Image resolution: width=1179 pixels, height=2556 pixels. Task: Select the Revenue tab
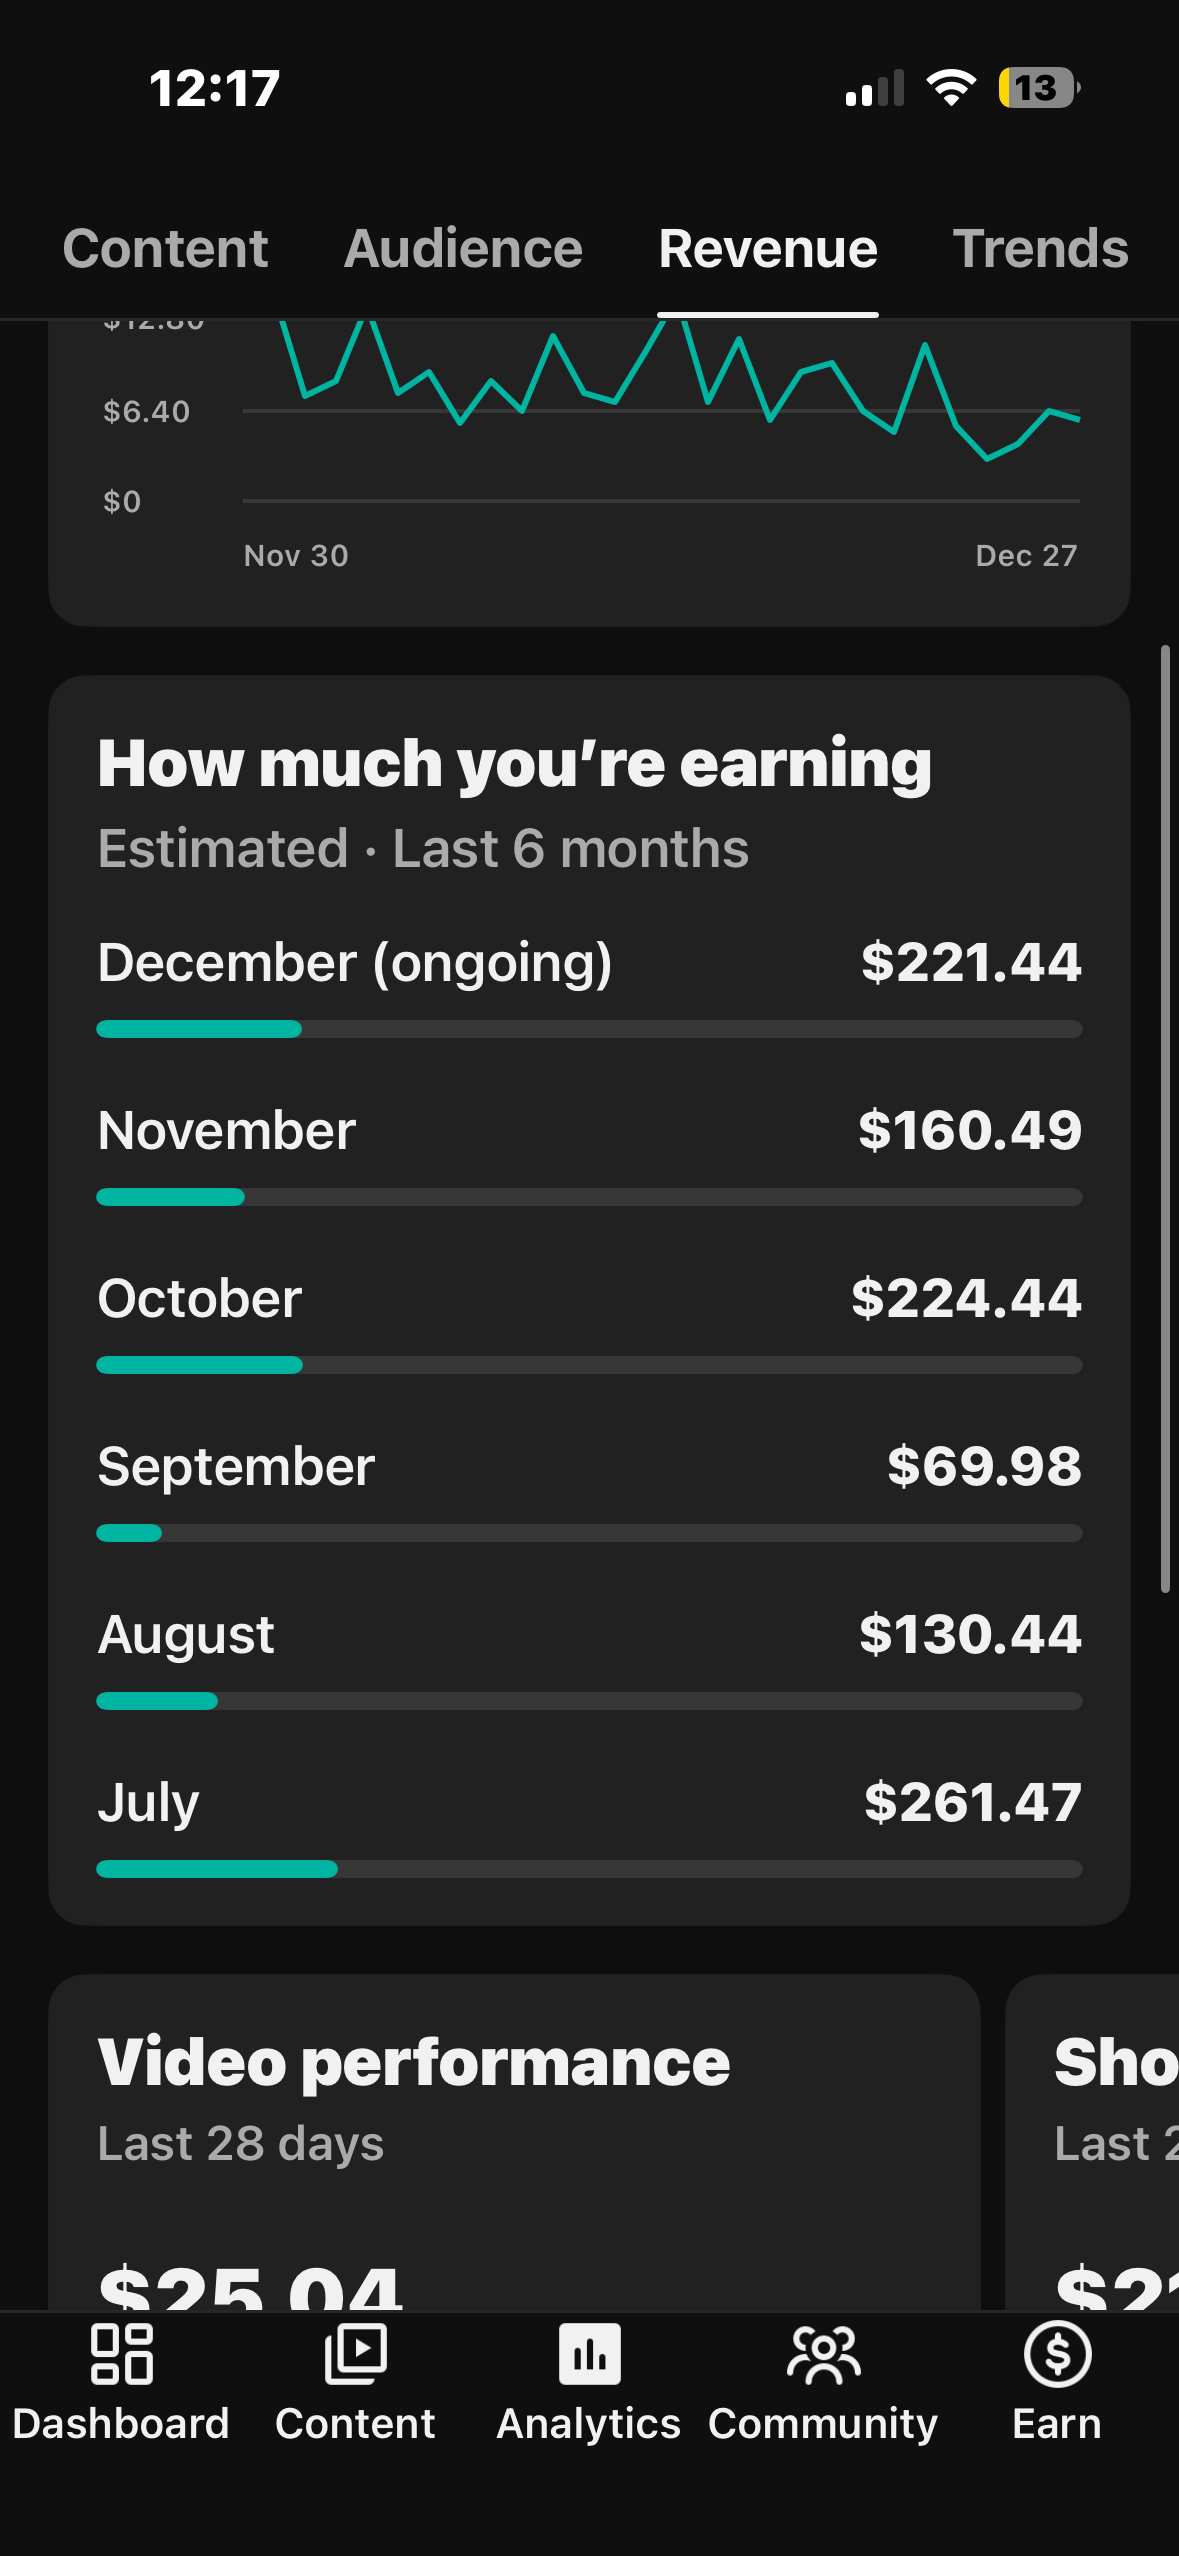[767, 248]
